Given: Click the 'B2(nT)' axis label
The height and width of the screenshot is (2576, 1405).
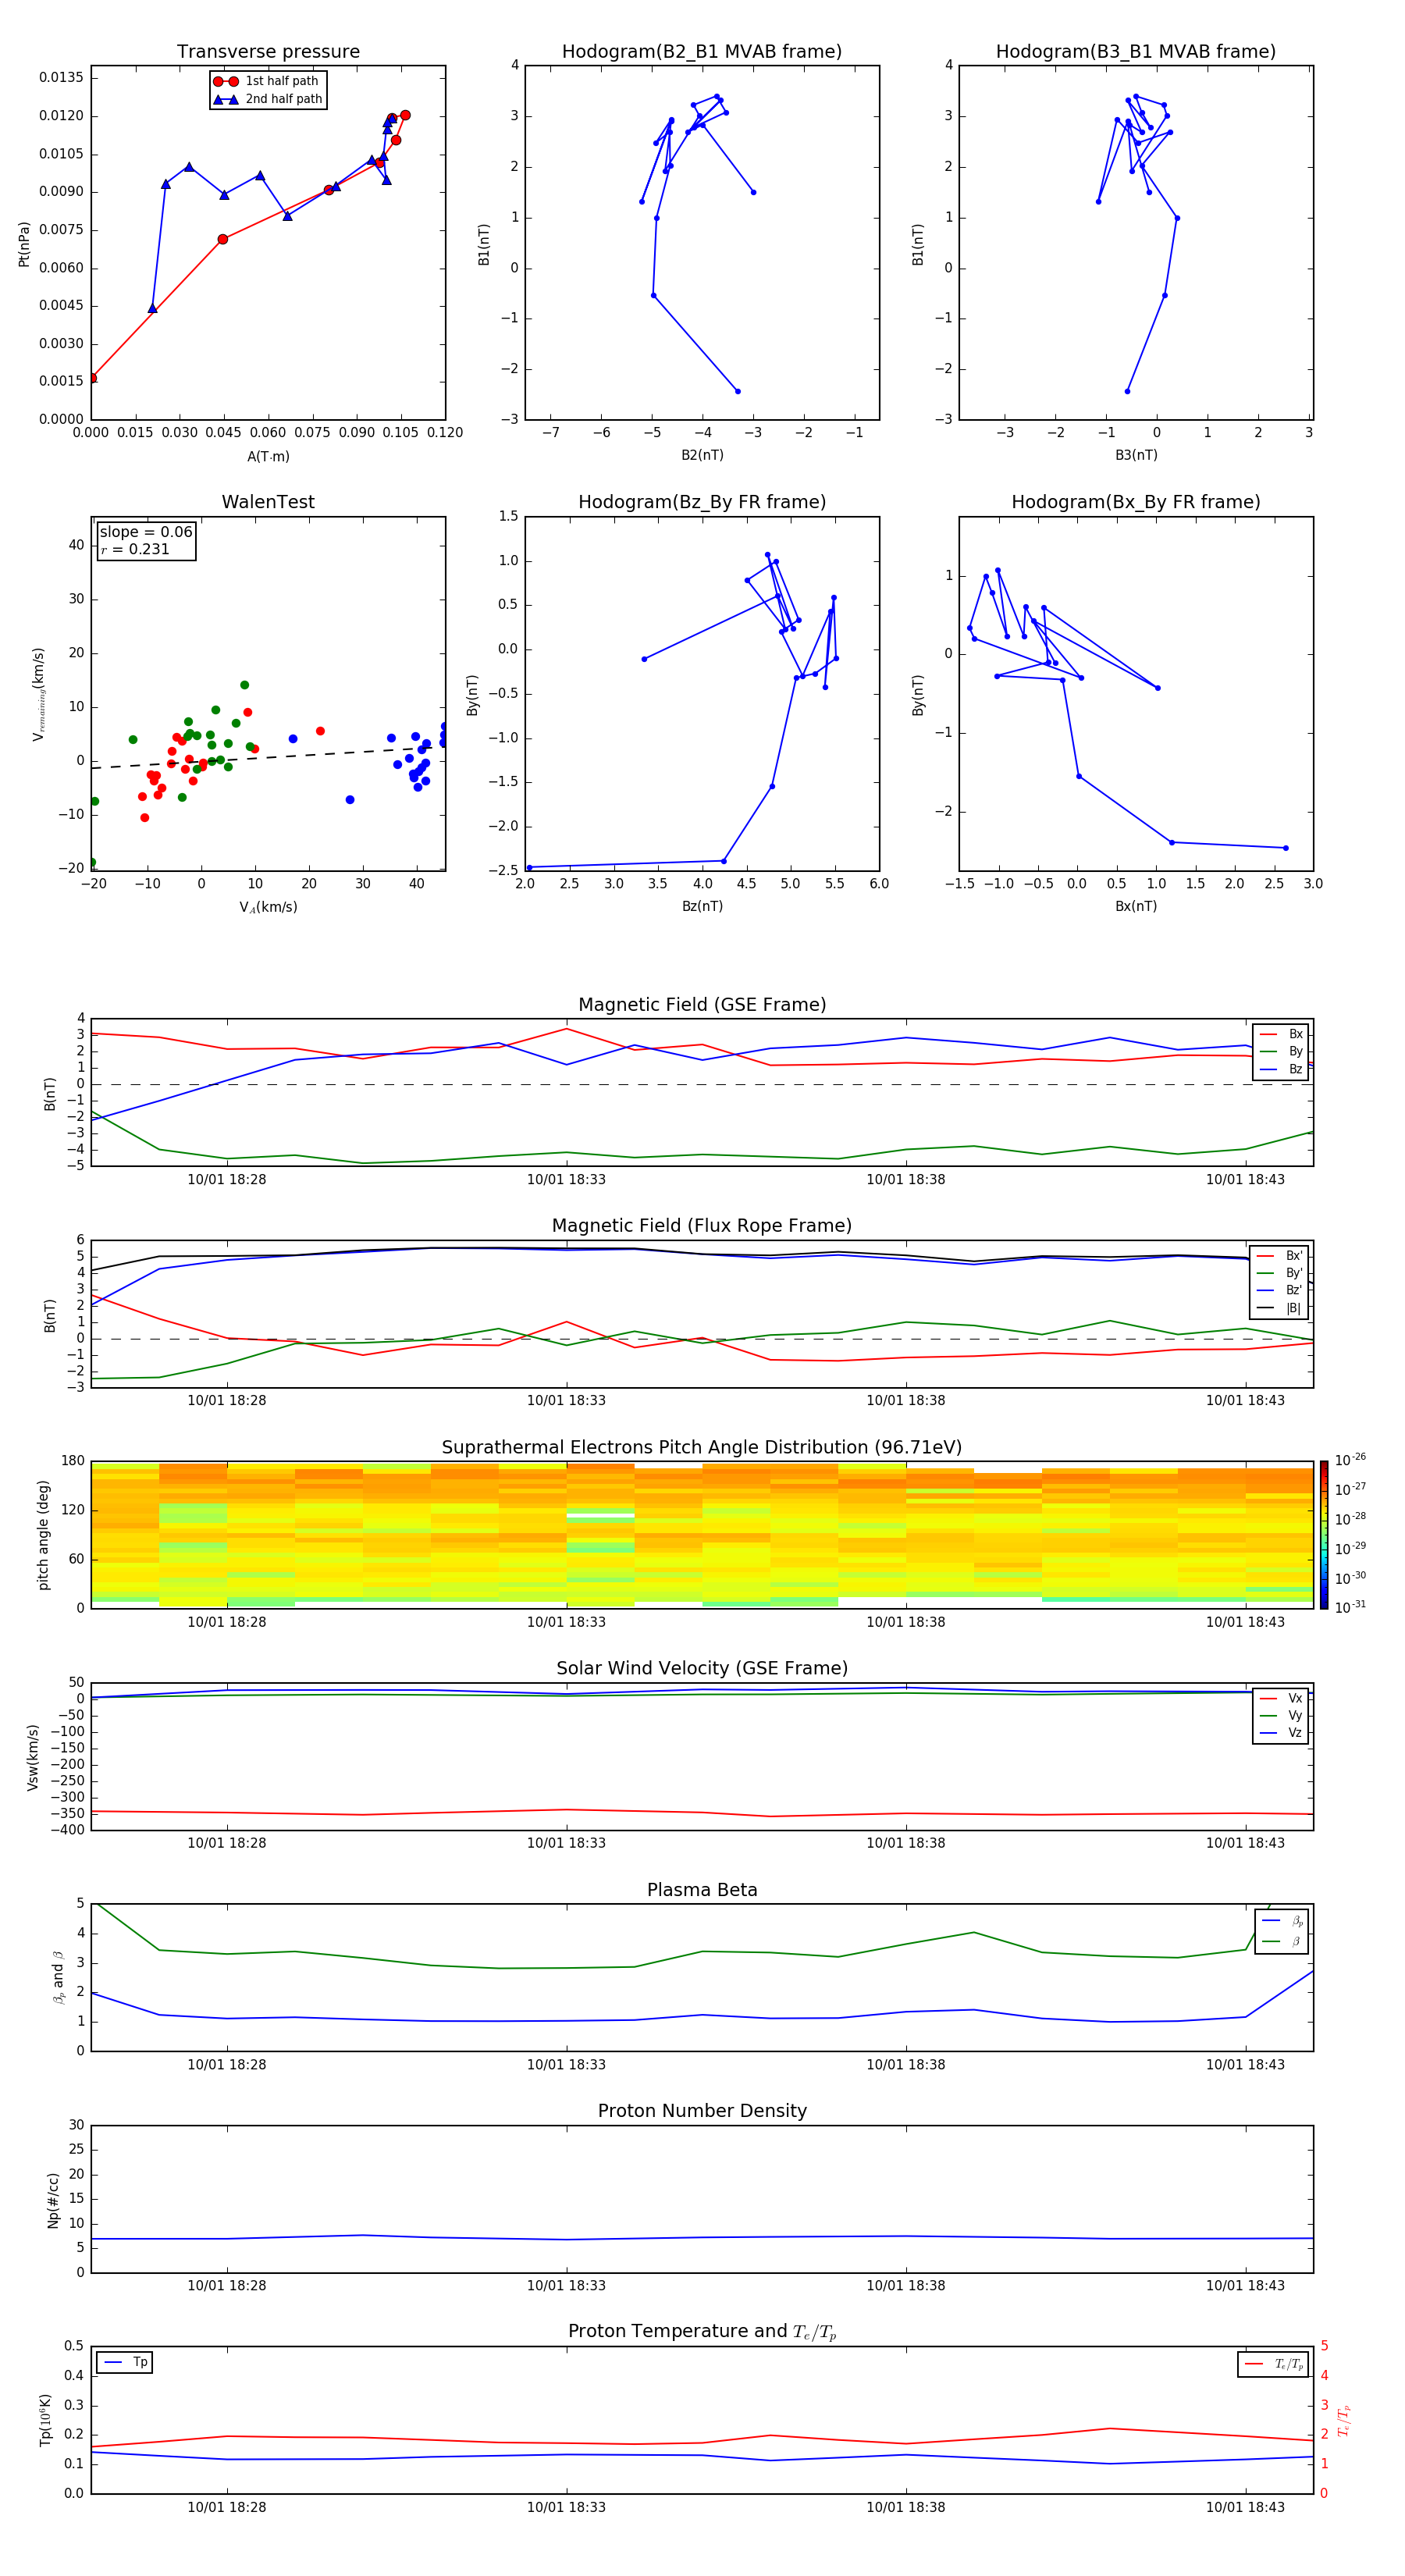Looking at the screenshot, I should point(702,455).
